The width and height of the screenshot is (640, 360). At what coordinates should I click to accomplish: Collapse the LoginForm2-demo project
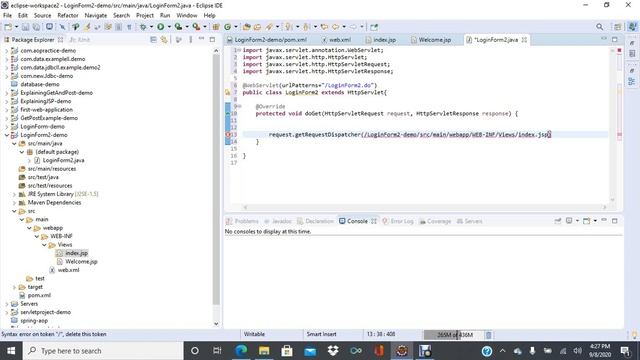pos(7,135)
